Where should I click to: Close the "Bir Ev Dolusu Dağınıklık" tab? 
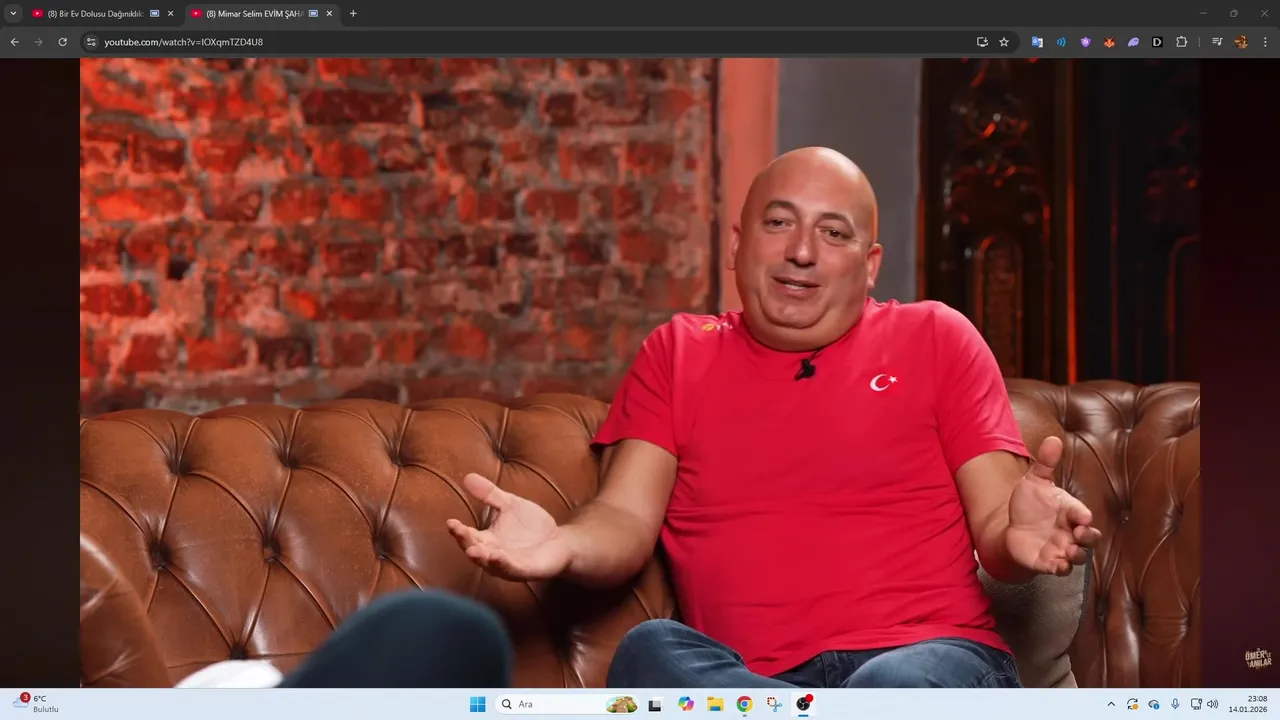(x=170, y=14)
